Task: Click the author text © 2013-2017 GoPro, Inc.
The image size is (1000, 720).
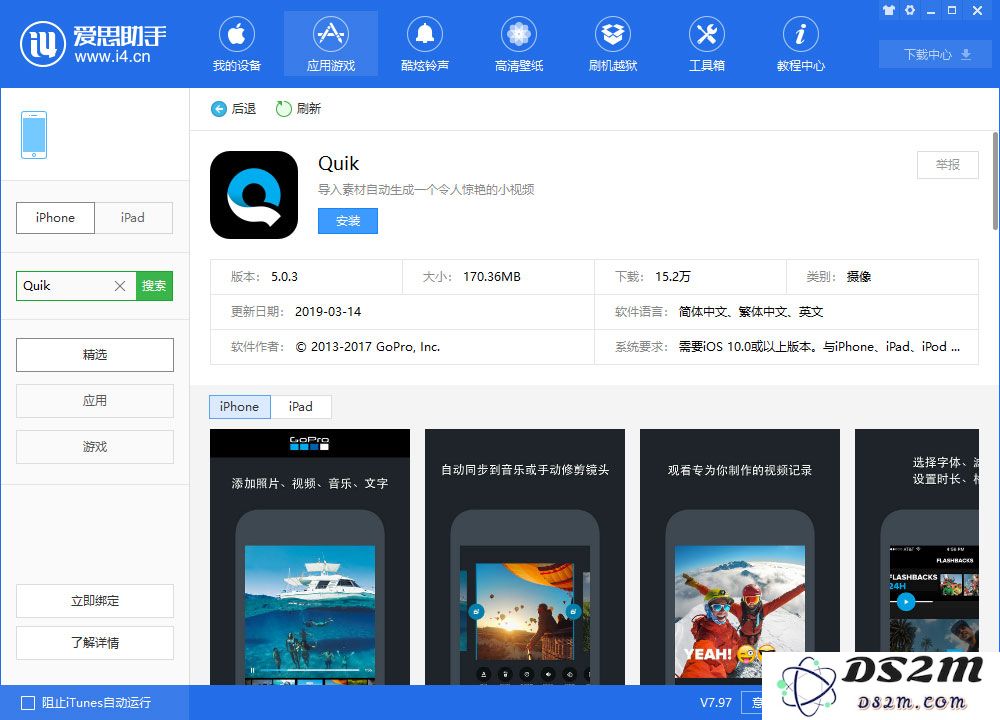Action: click(368, 347)
